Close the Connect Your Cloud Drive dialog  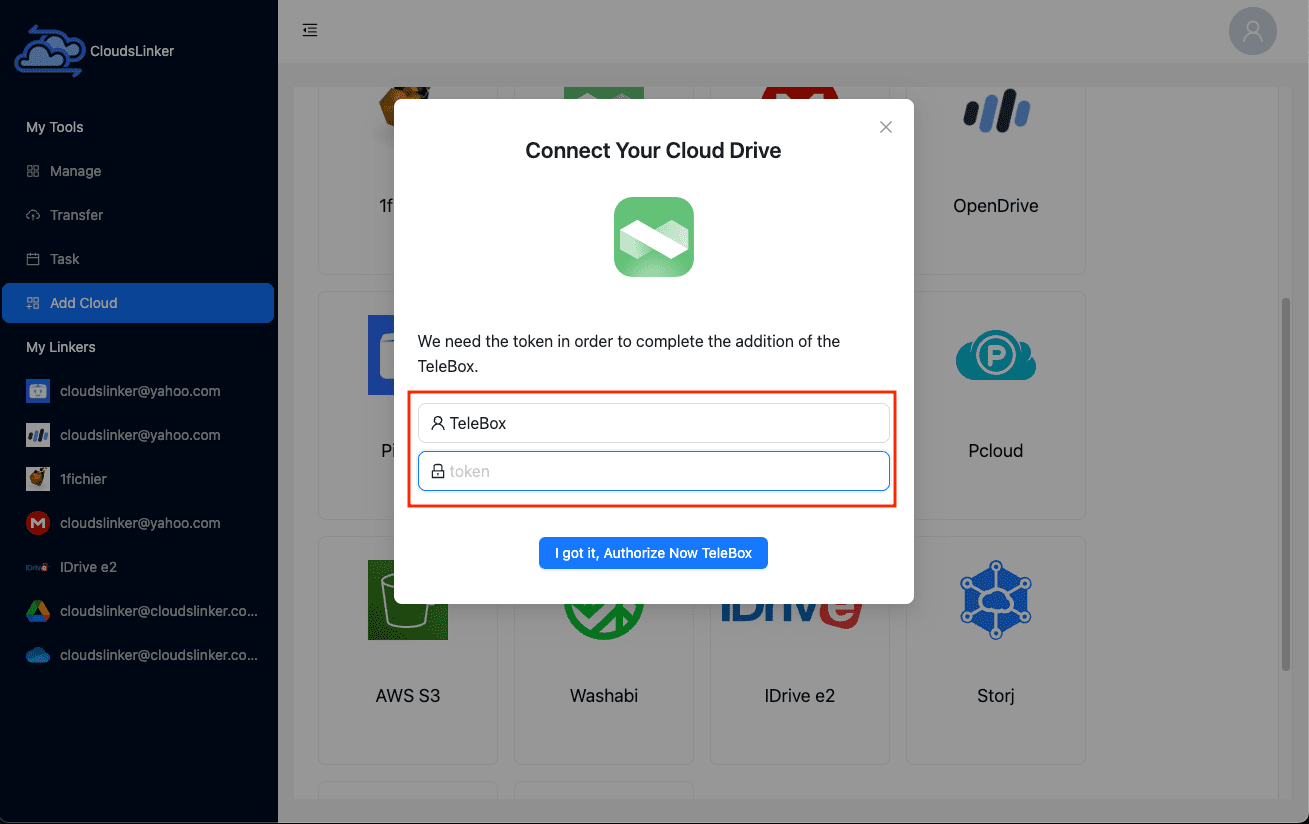pos(885,127)
